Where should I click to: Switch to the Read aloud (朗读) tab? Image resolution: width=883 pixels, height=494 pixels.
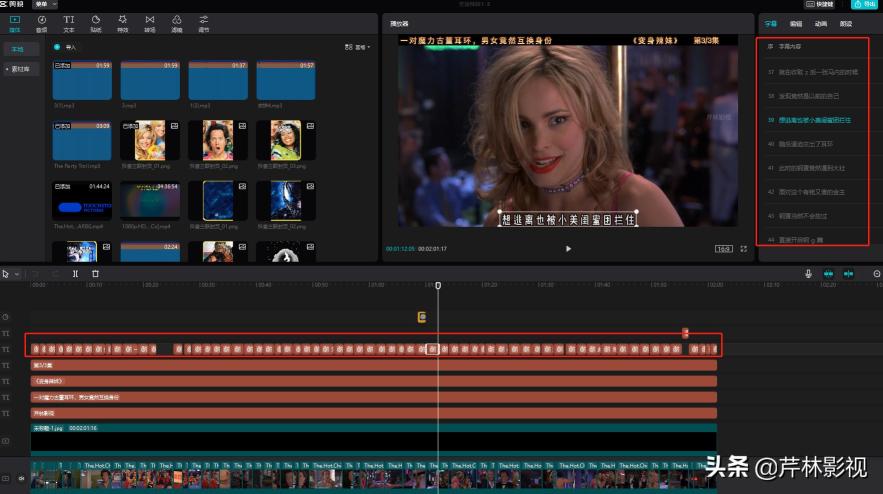(x=846, y=24)
